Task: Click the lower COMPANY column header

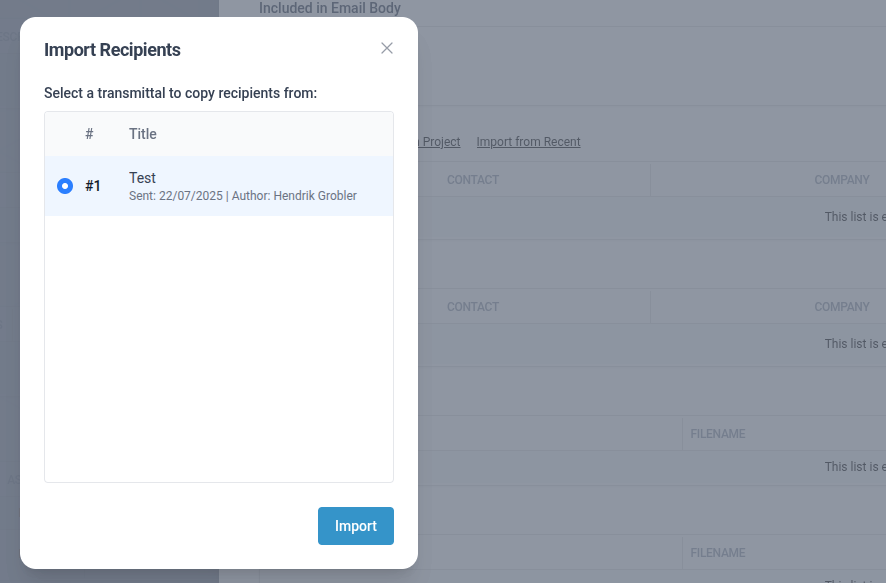Action: (841, 307)
